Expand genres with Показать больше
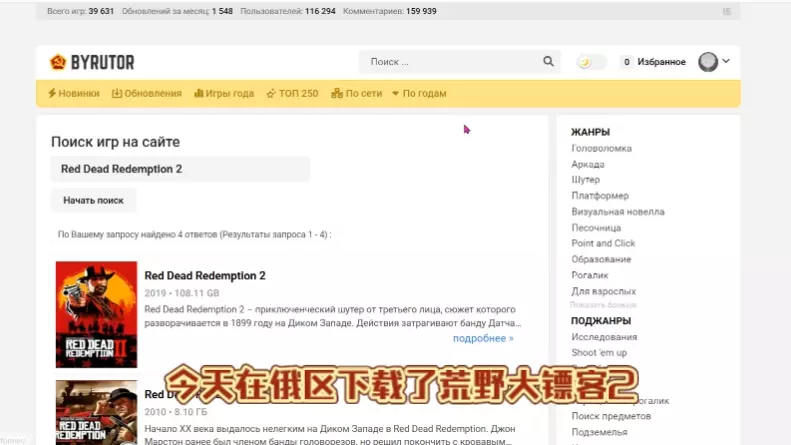The height and width of the screenshot is (445, 791). coord(603,305)
